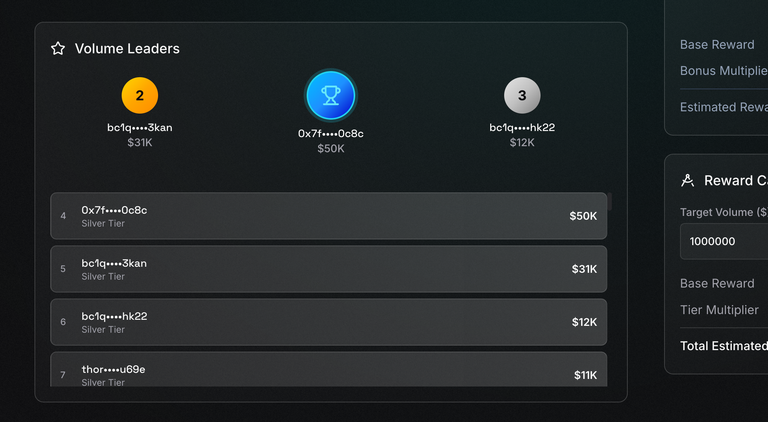
Task: Open the rank 5 row bc1q••••3kan
Action: (329, 269)
